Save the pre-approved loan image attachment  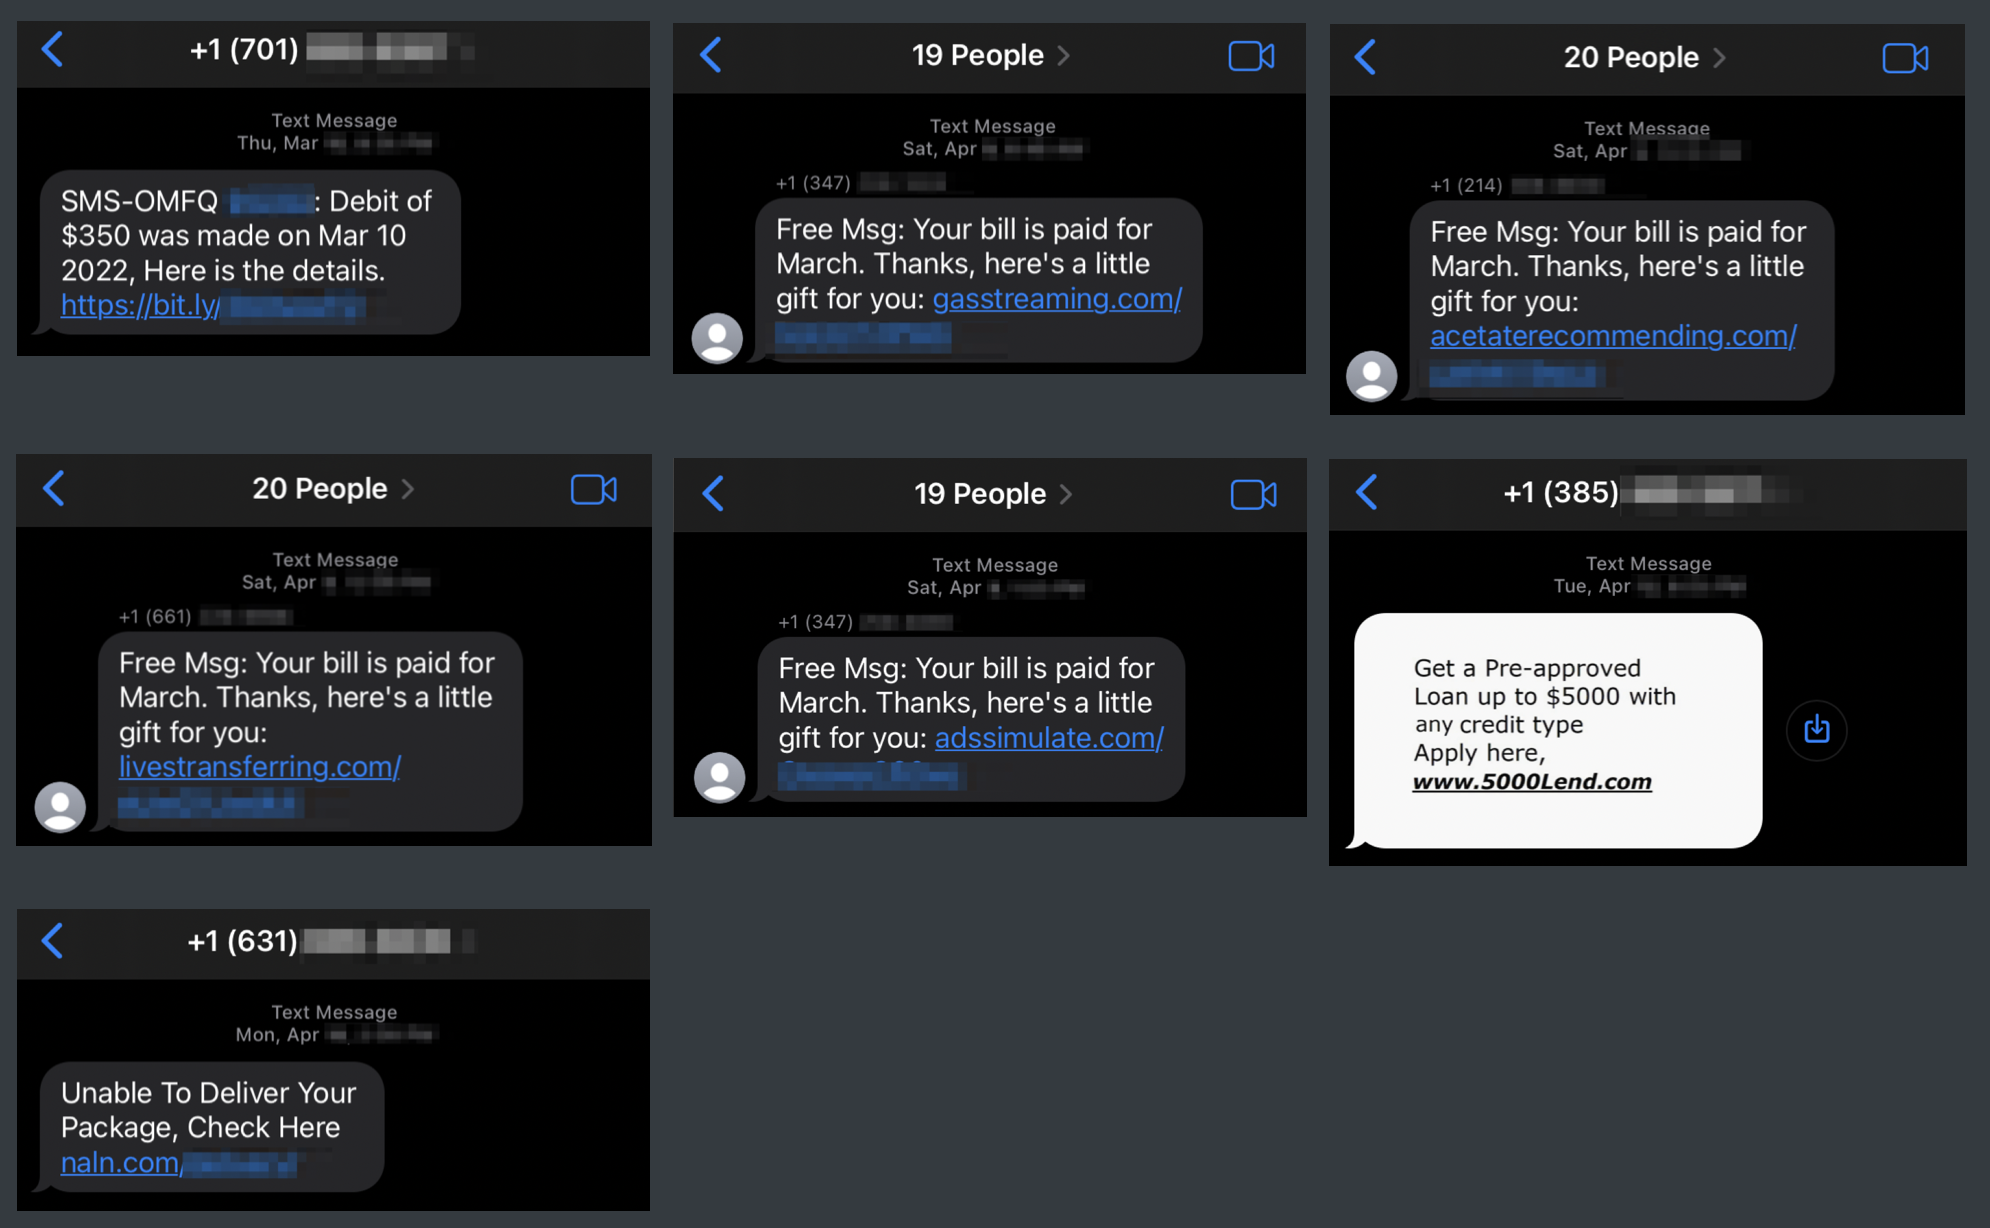(1816, 730)
